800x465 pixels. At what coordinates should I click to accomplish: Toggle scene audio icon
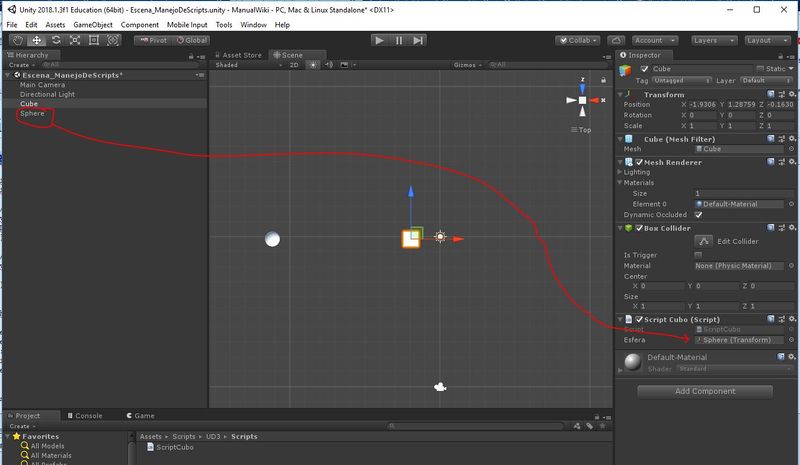tap(329, 65)
